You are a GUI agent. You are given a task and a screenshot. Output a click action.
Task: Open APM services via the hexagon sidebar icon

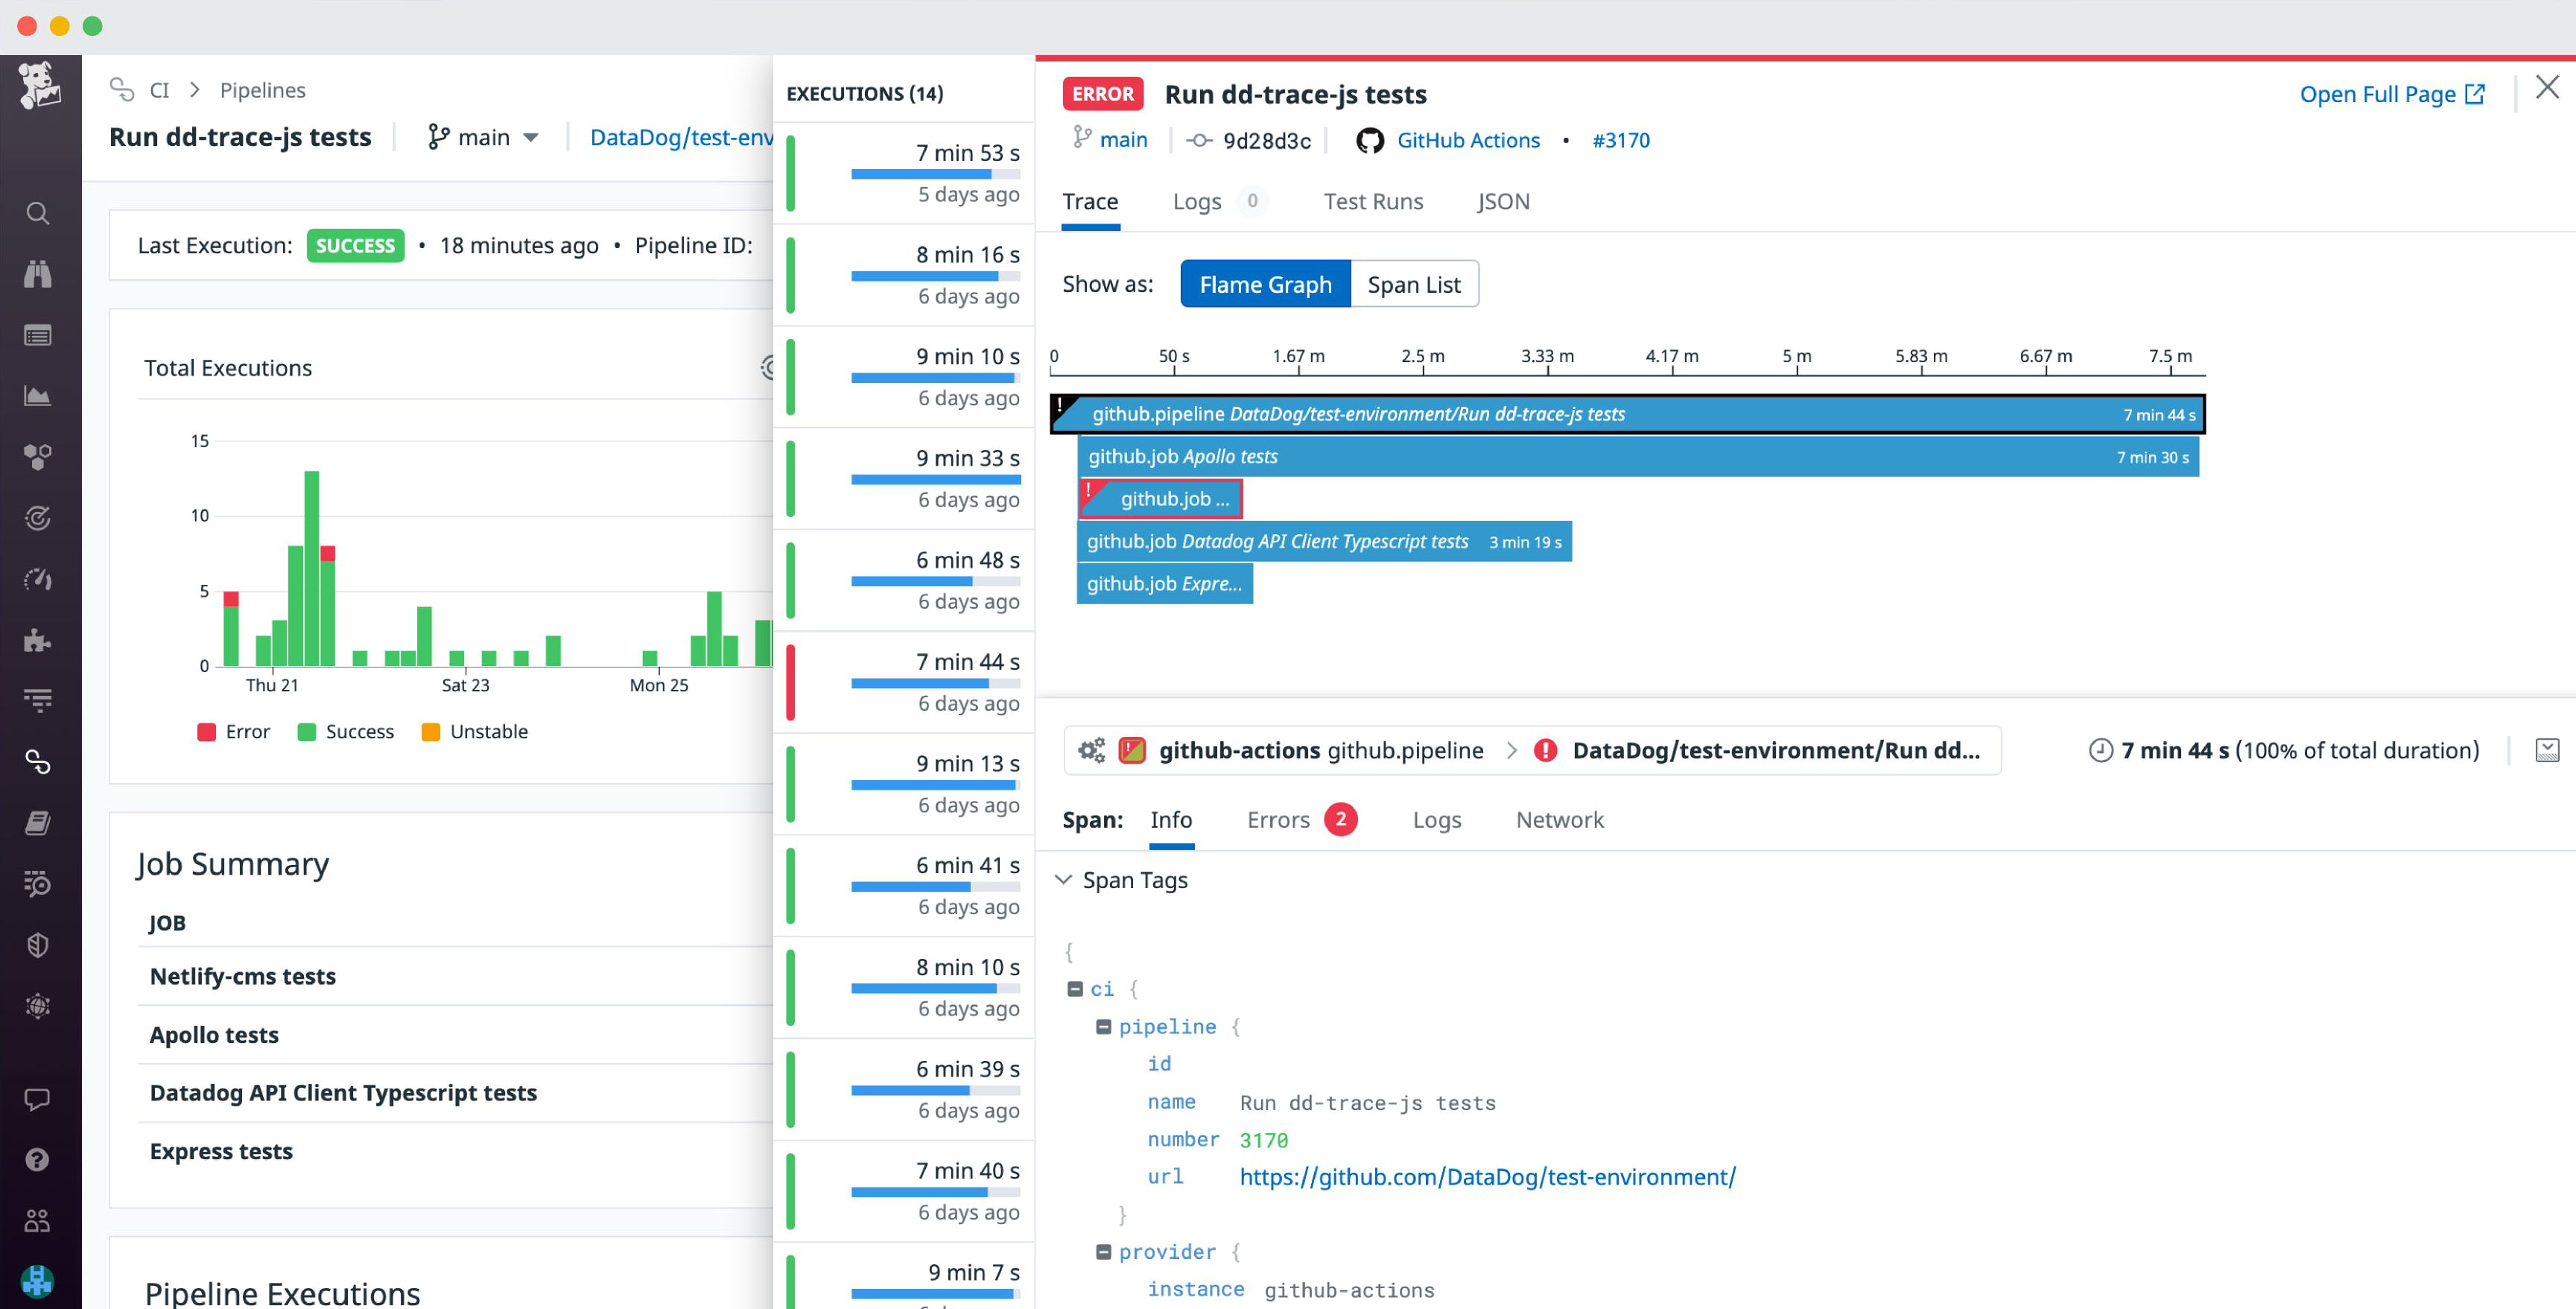pyautogui.click(x=37, y=457)
